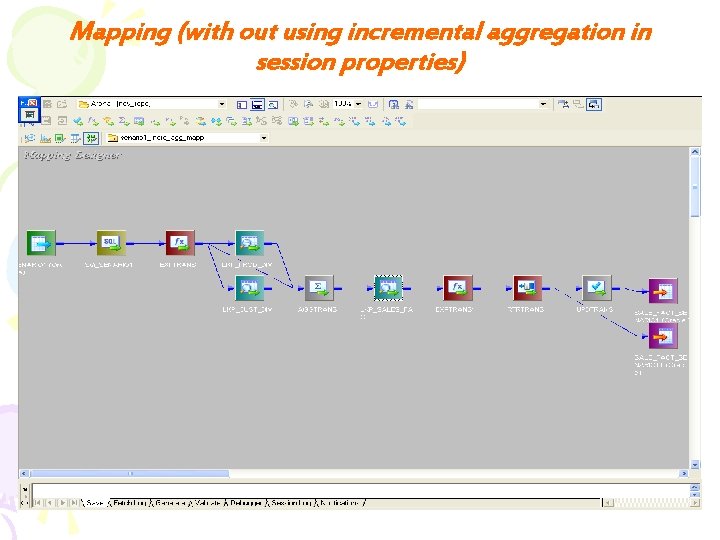Switch to the Generate output tab
Image resolution: width=720 pixels, height=540 pixels.
point(170,503)
